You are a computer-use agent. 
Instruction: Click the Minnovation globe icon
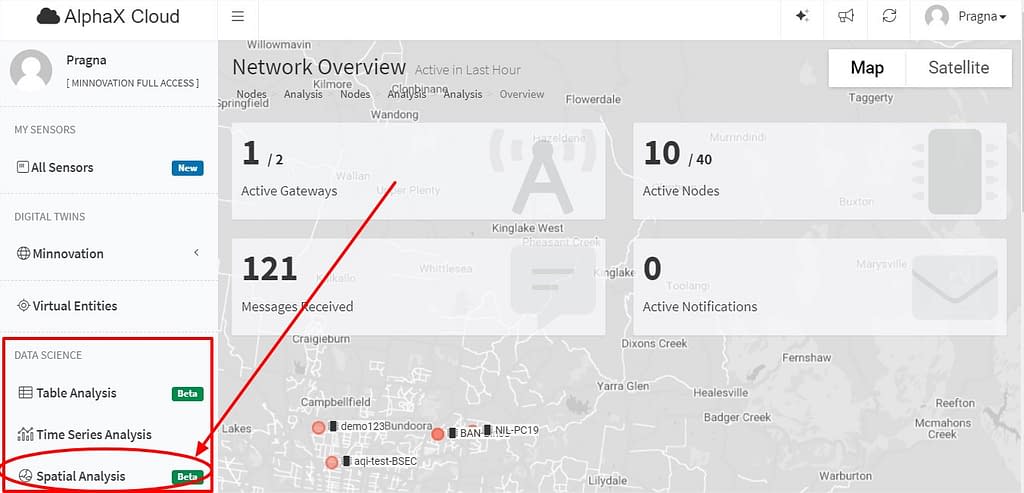(24, 253)
